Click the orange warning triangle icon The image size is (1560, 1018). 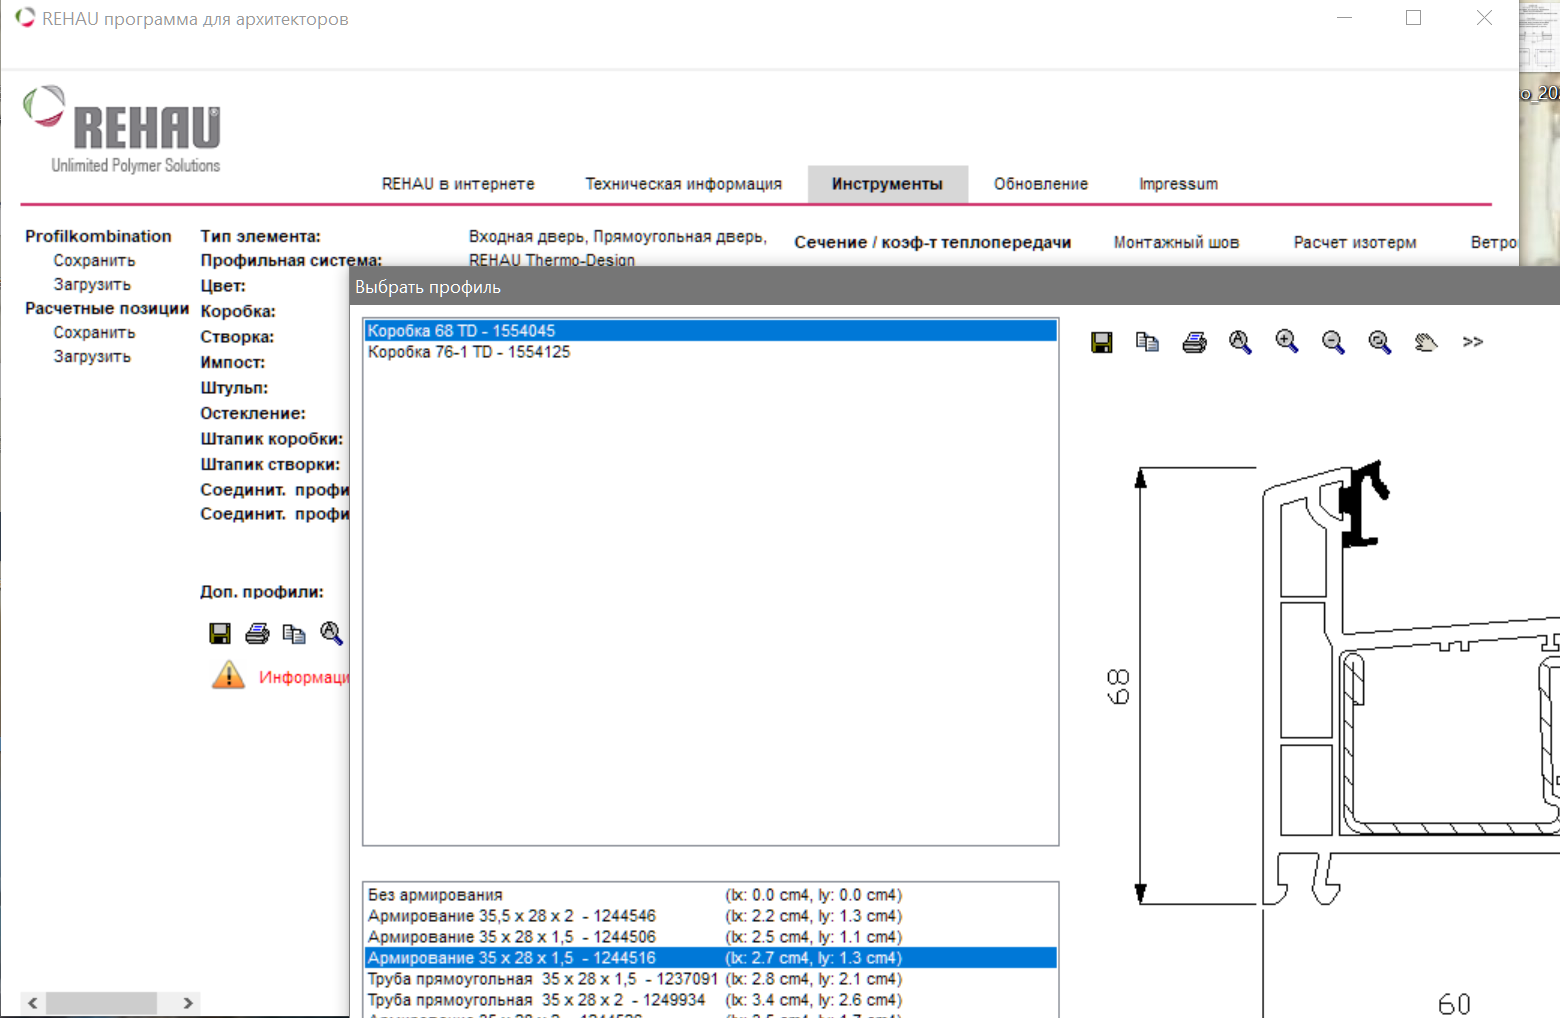(x=228, y=675)
